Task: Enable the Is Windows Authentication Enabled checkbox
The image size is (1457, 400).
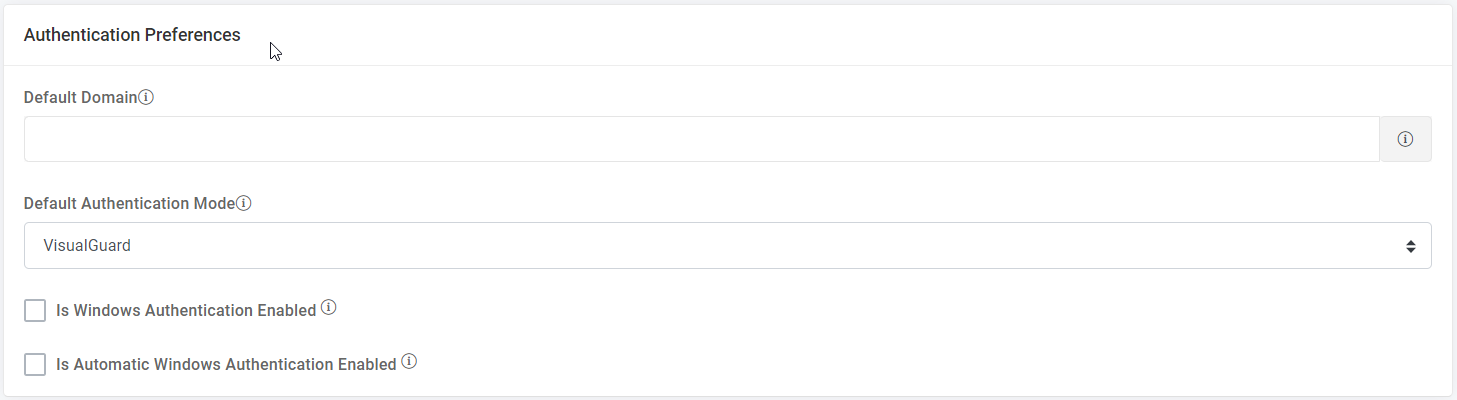Action: [x=35, y=311]
